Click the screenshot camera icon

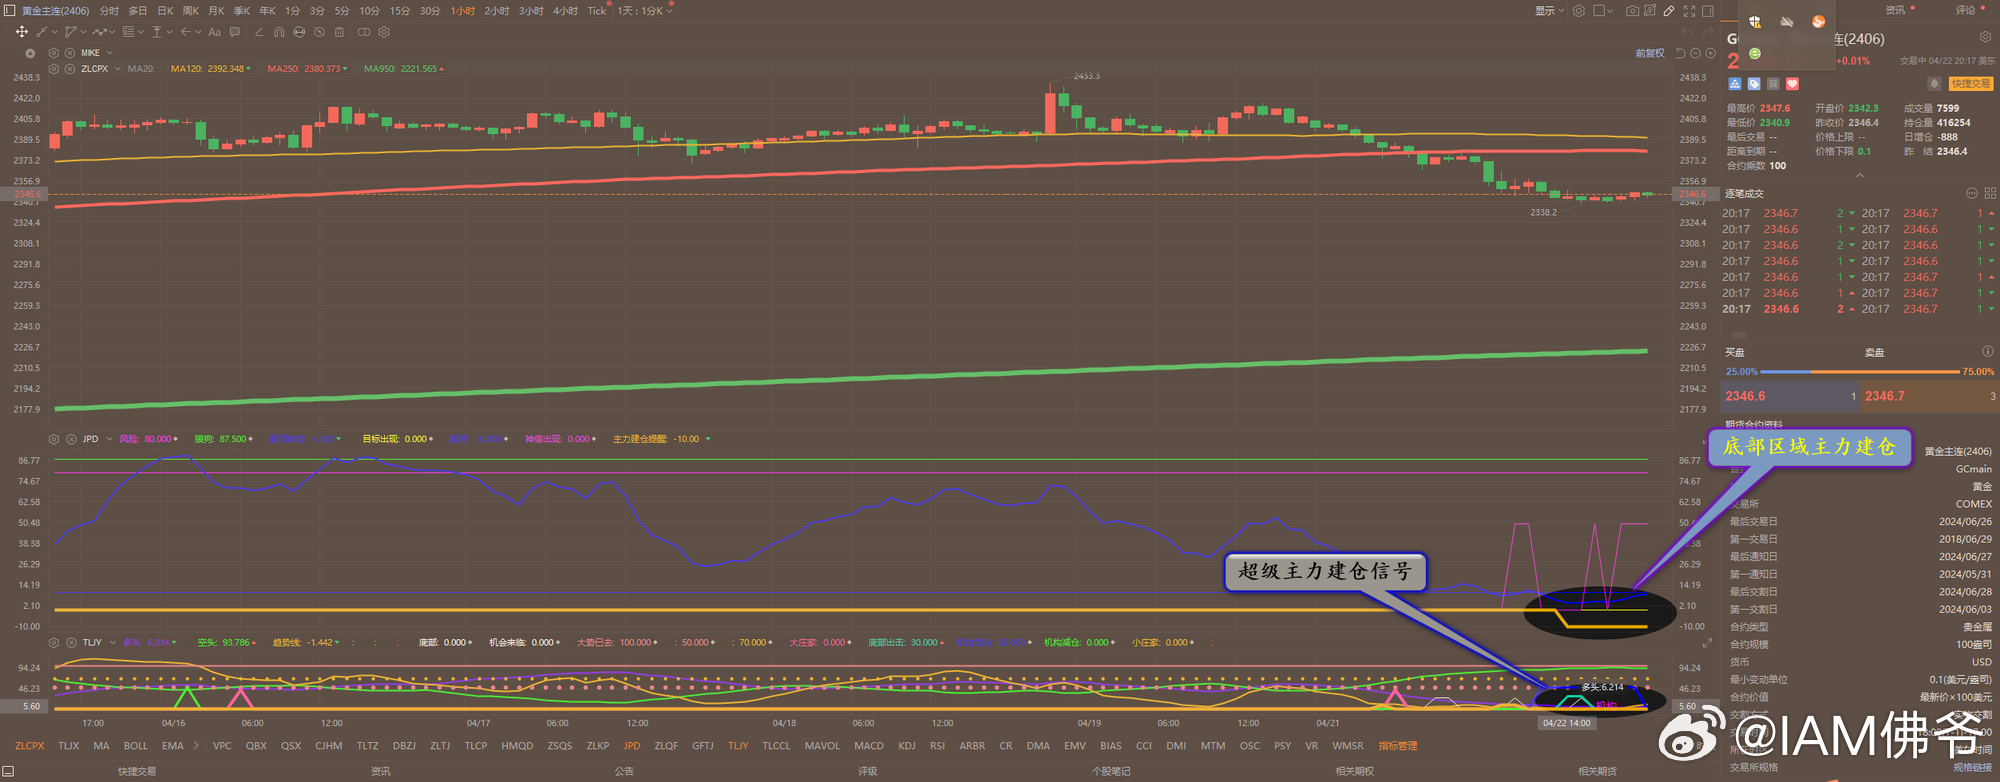(1632, 11)
